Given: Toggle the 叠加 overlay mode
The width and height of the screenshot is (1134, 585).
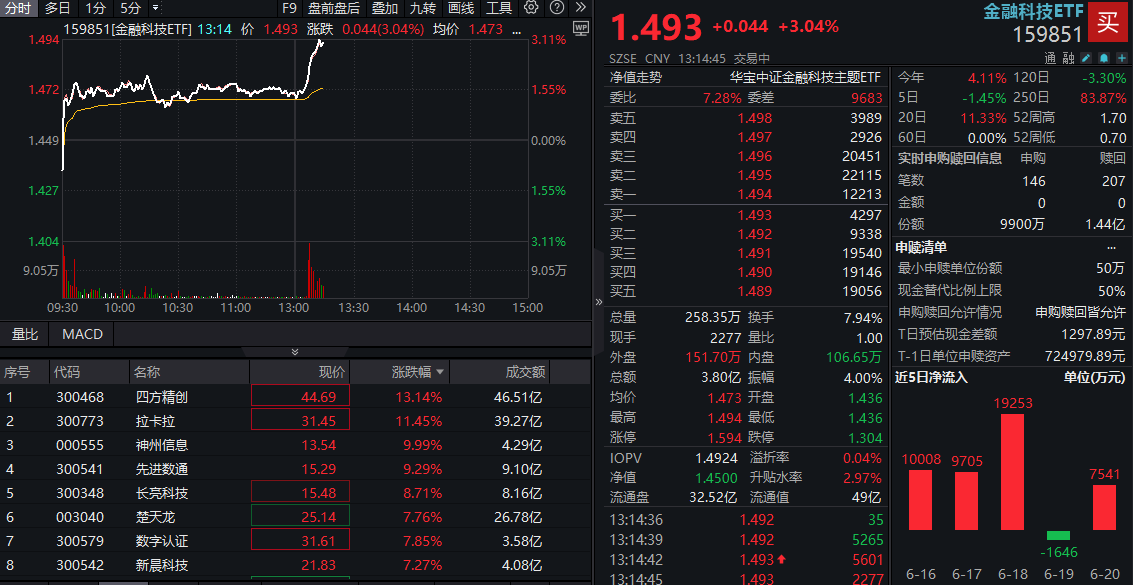Looking at the screenshot, I should pyautogui.click(x=386, y=9).
